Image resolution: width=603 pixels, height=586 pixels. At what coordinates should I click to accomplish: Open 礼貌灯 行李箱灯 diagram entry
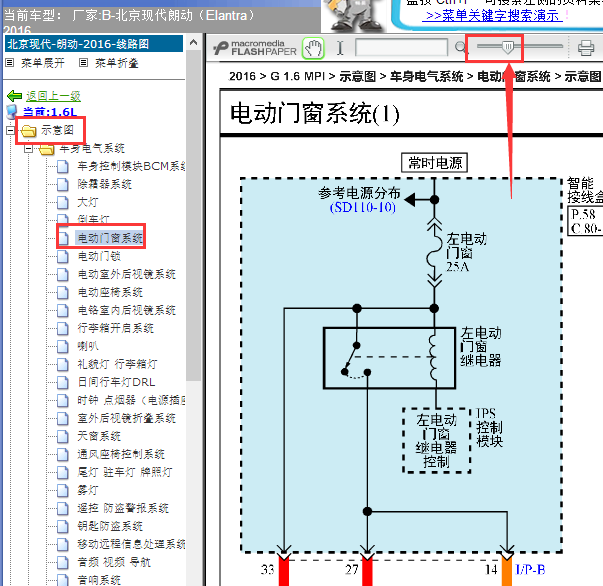[x=117, y=364]
